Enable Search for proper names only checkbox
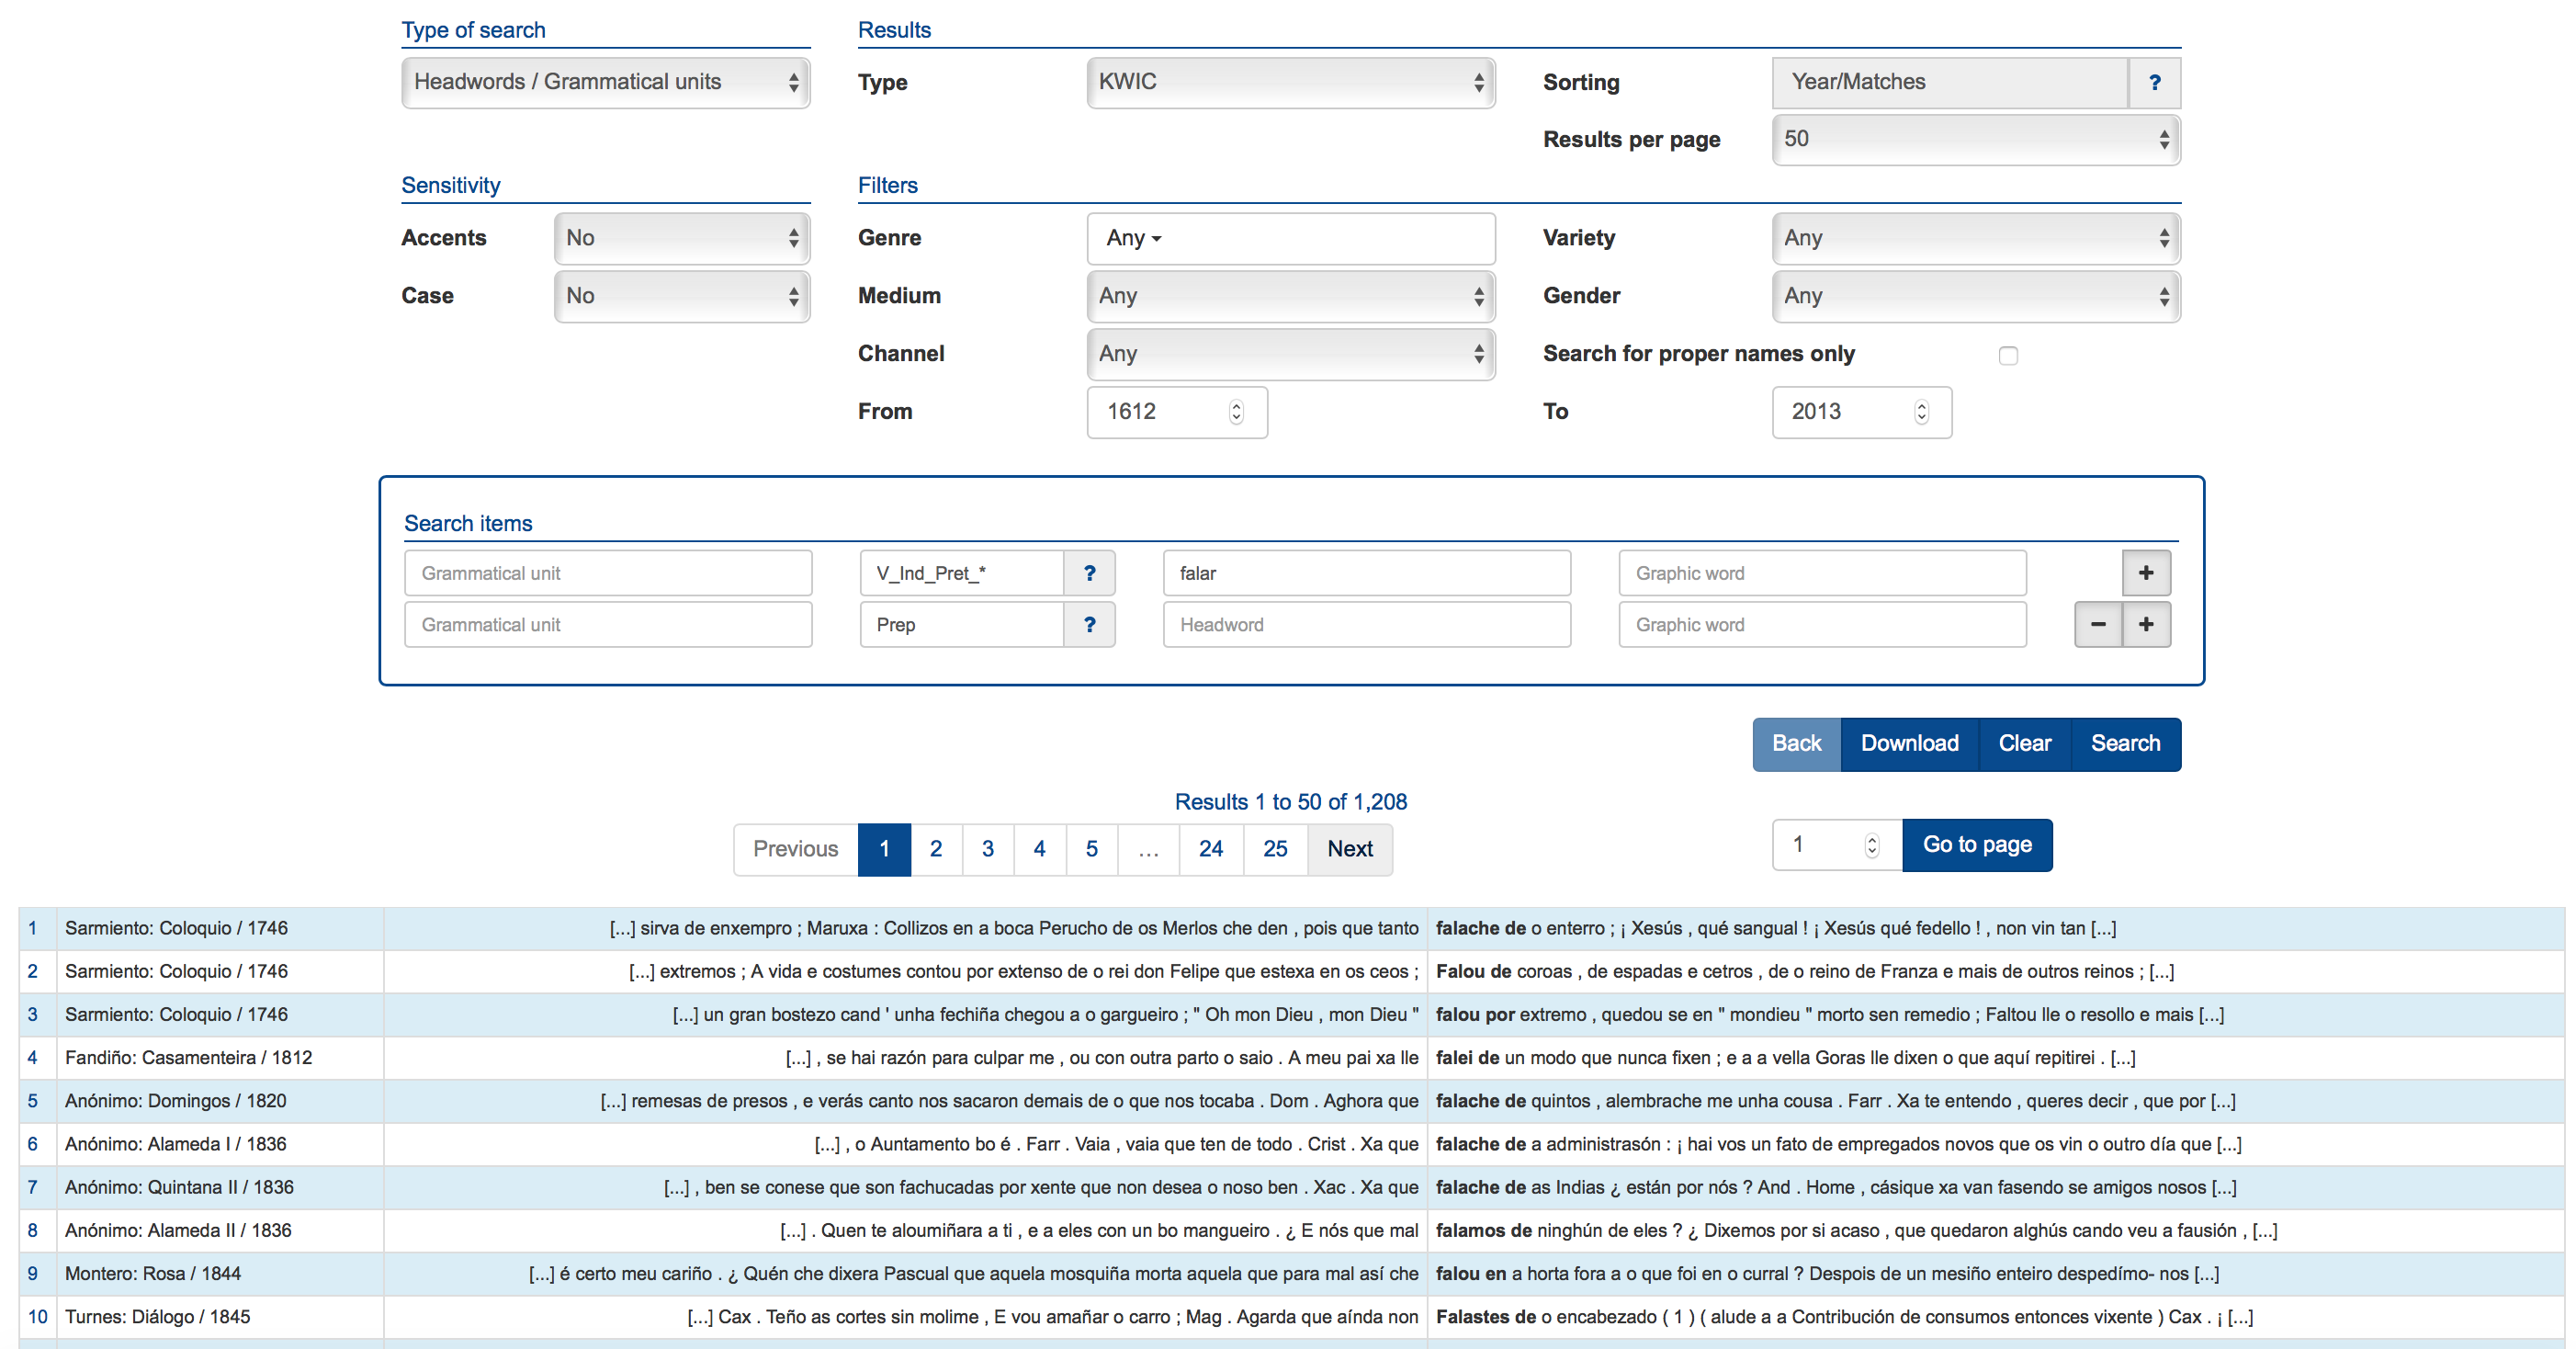The height and width of the screenshot is (1349, 2576). click(2008, 356)
